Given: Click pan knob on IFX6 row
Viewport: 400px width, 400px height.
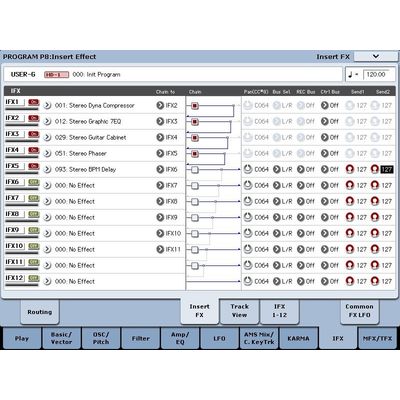Looking at the screenshot, I should tap(248, 185).
